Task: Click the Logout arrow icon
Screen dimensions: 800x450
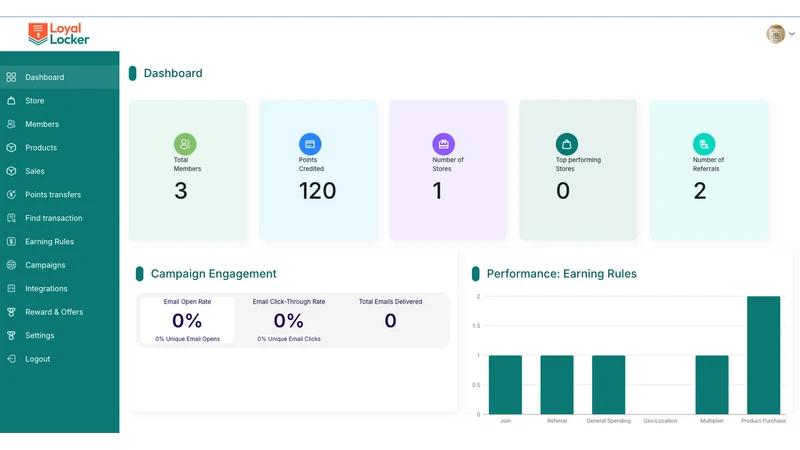Action: [11, 359]
